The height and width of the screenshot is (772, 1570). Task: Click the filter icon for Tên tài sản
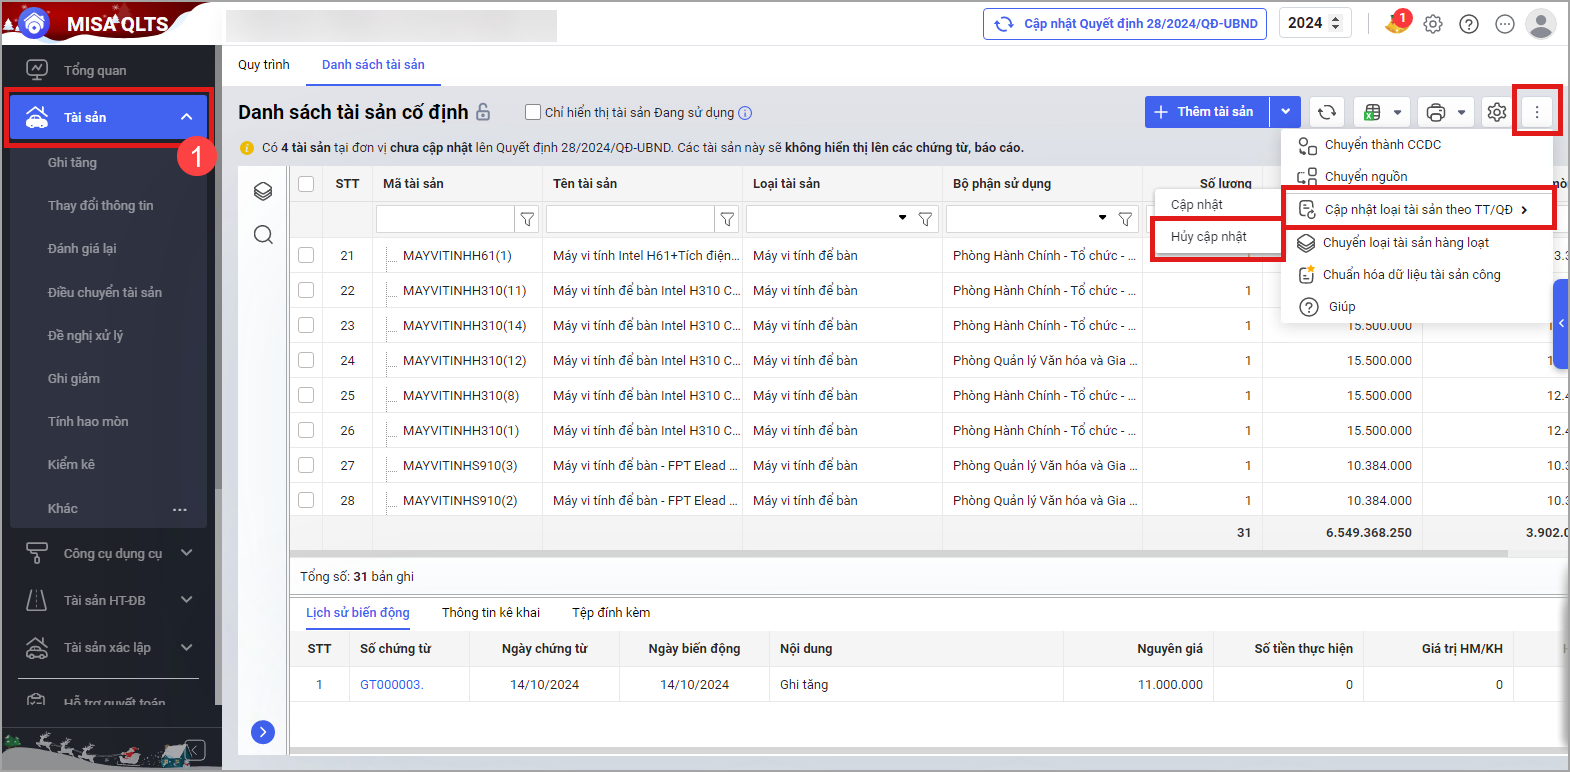coord(727,218)
